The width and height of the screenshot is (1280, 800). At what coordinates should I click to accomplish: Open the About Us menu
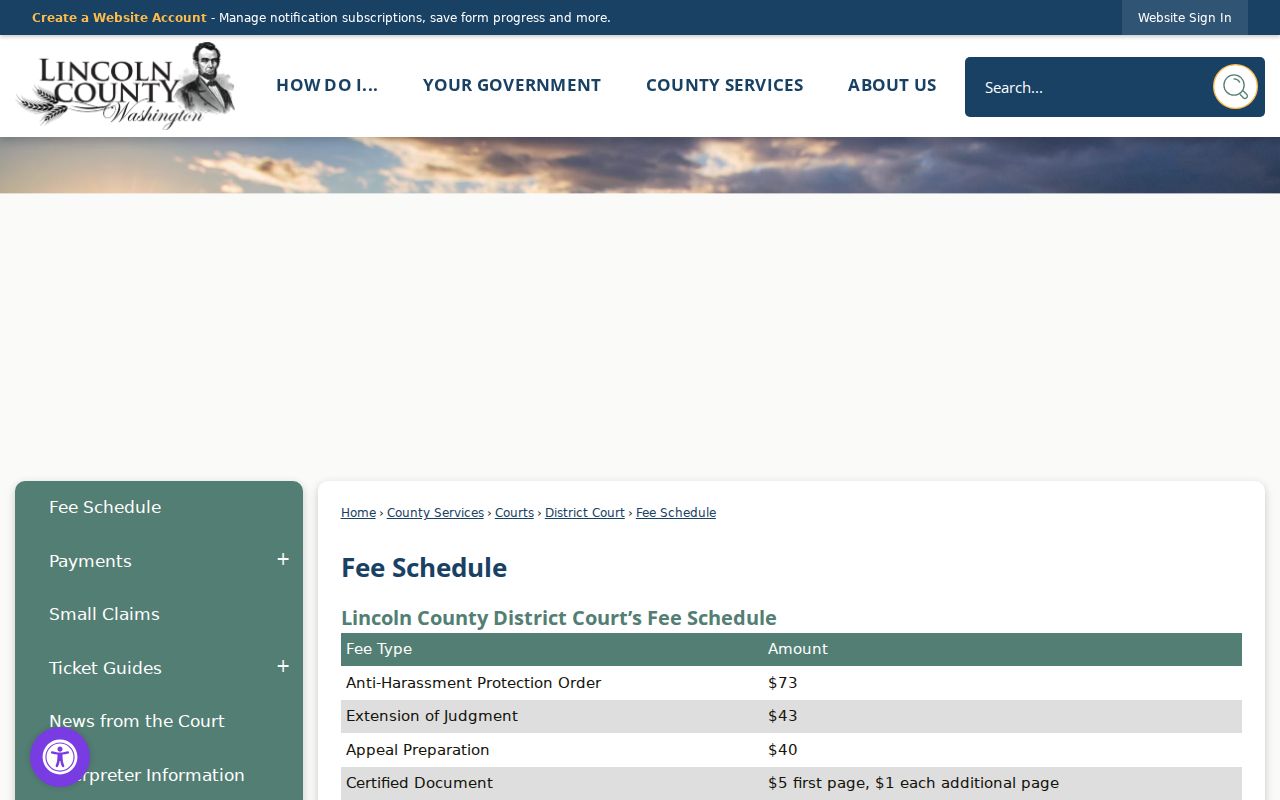pyautogui.click(x=892, y=85)
